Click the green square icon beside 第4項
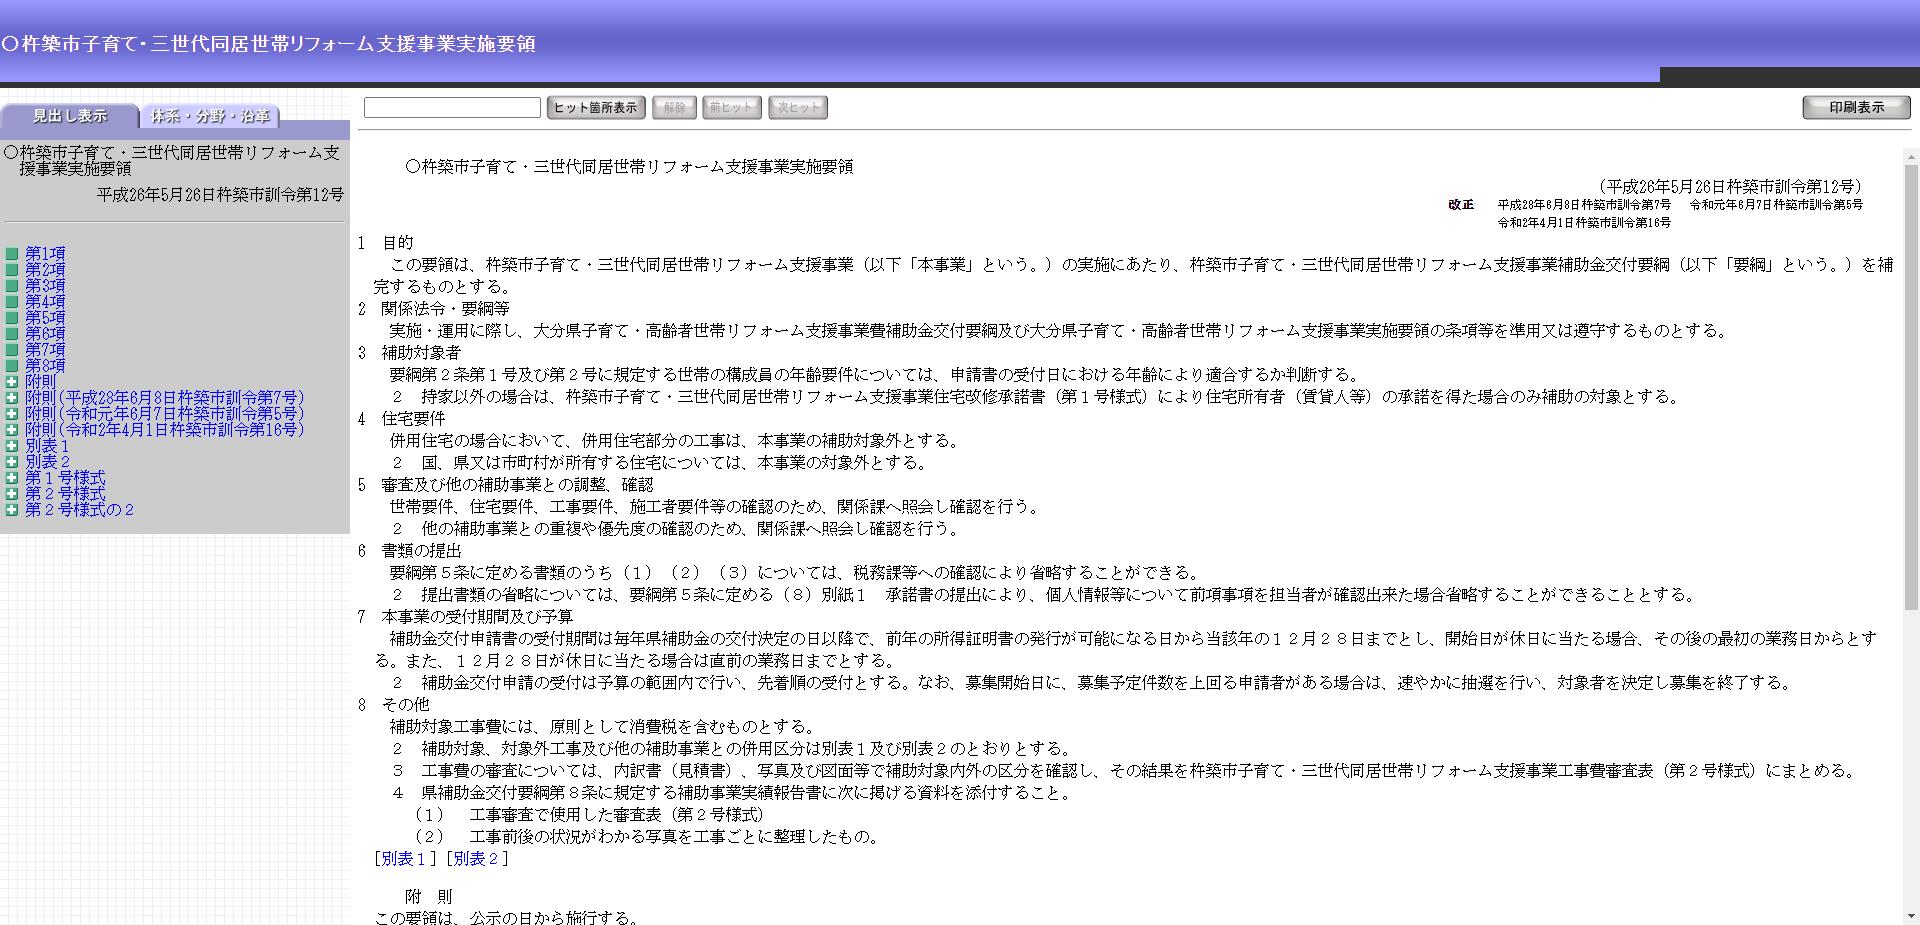This screenshot has height=925, width=1920. point(12,302)
